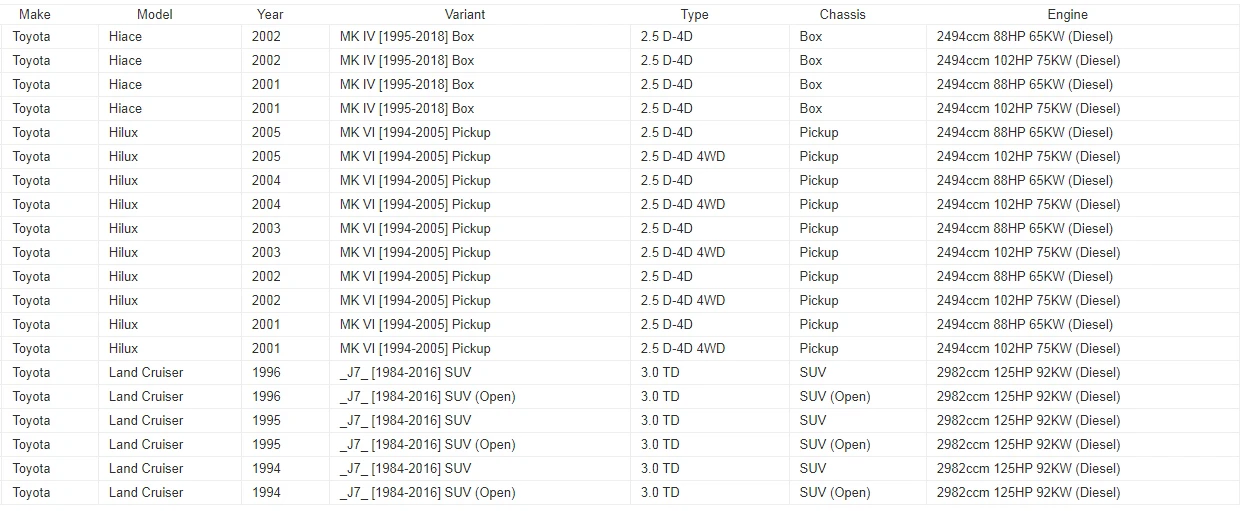Click the Chassis column header

(842, 14)
